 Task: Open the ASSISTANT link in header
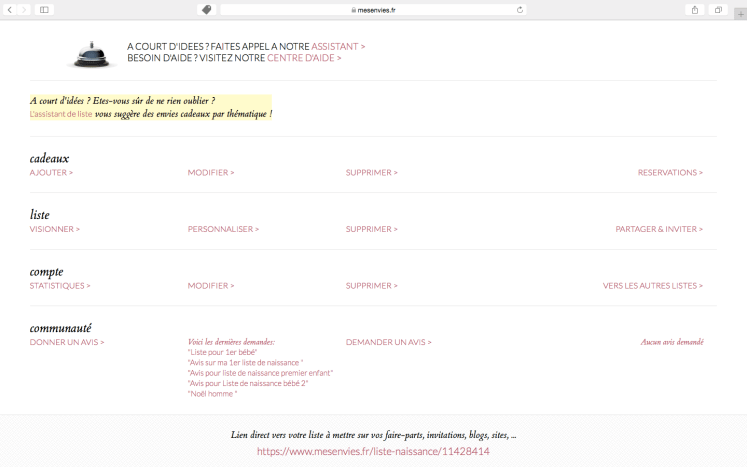(x=338, y=46)
